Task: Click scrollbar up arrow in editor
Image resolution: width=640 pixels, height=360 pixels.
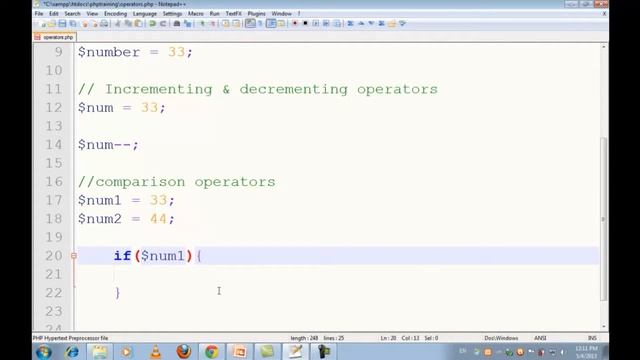Action: coord(604,47)
